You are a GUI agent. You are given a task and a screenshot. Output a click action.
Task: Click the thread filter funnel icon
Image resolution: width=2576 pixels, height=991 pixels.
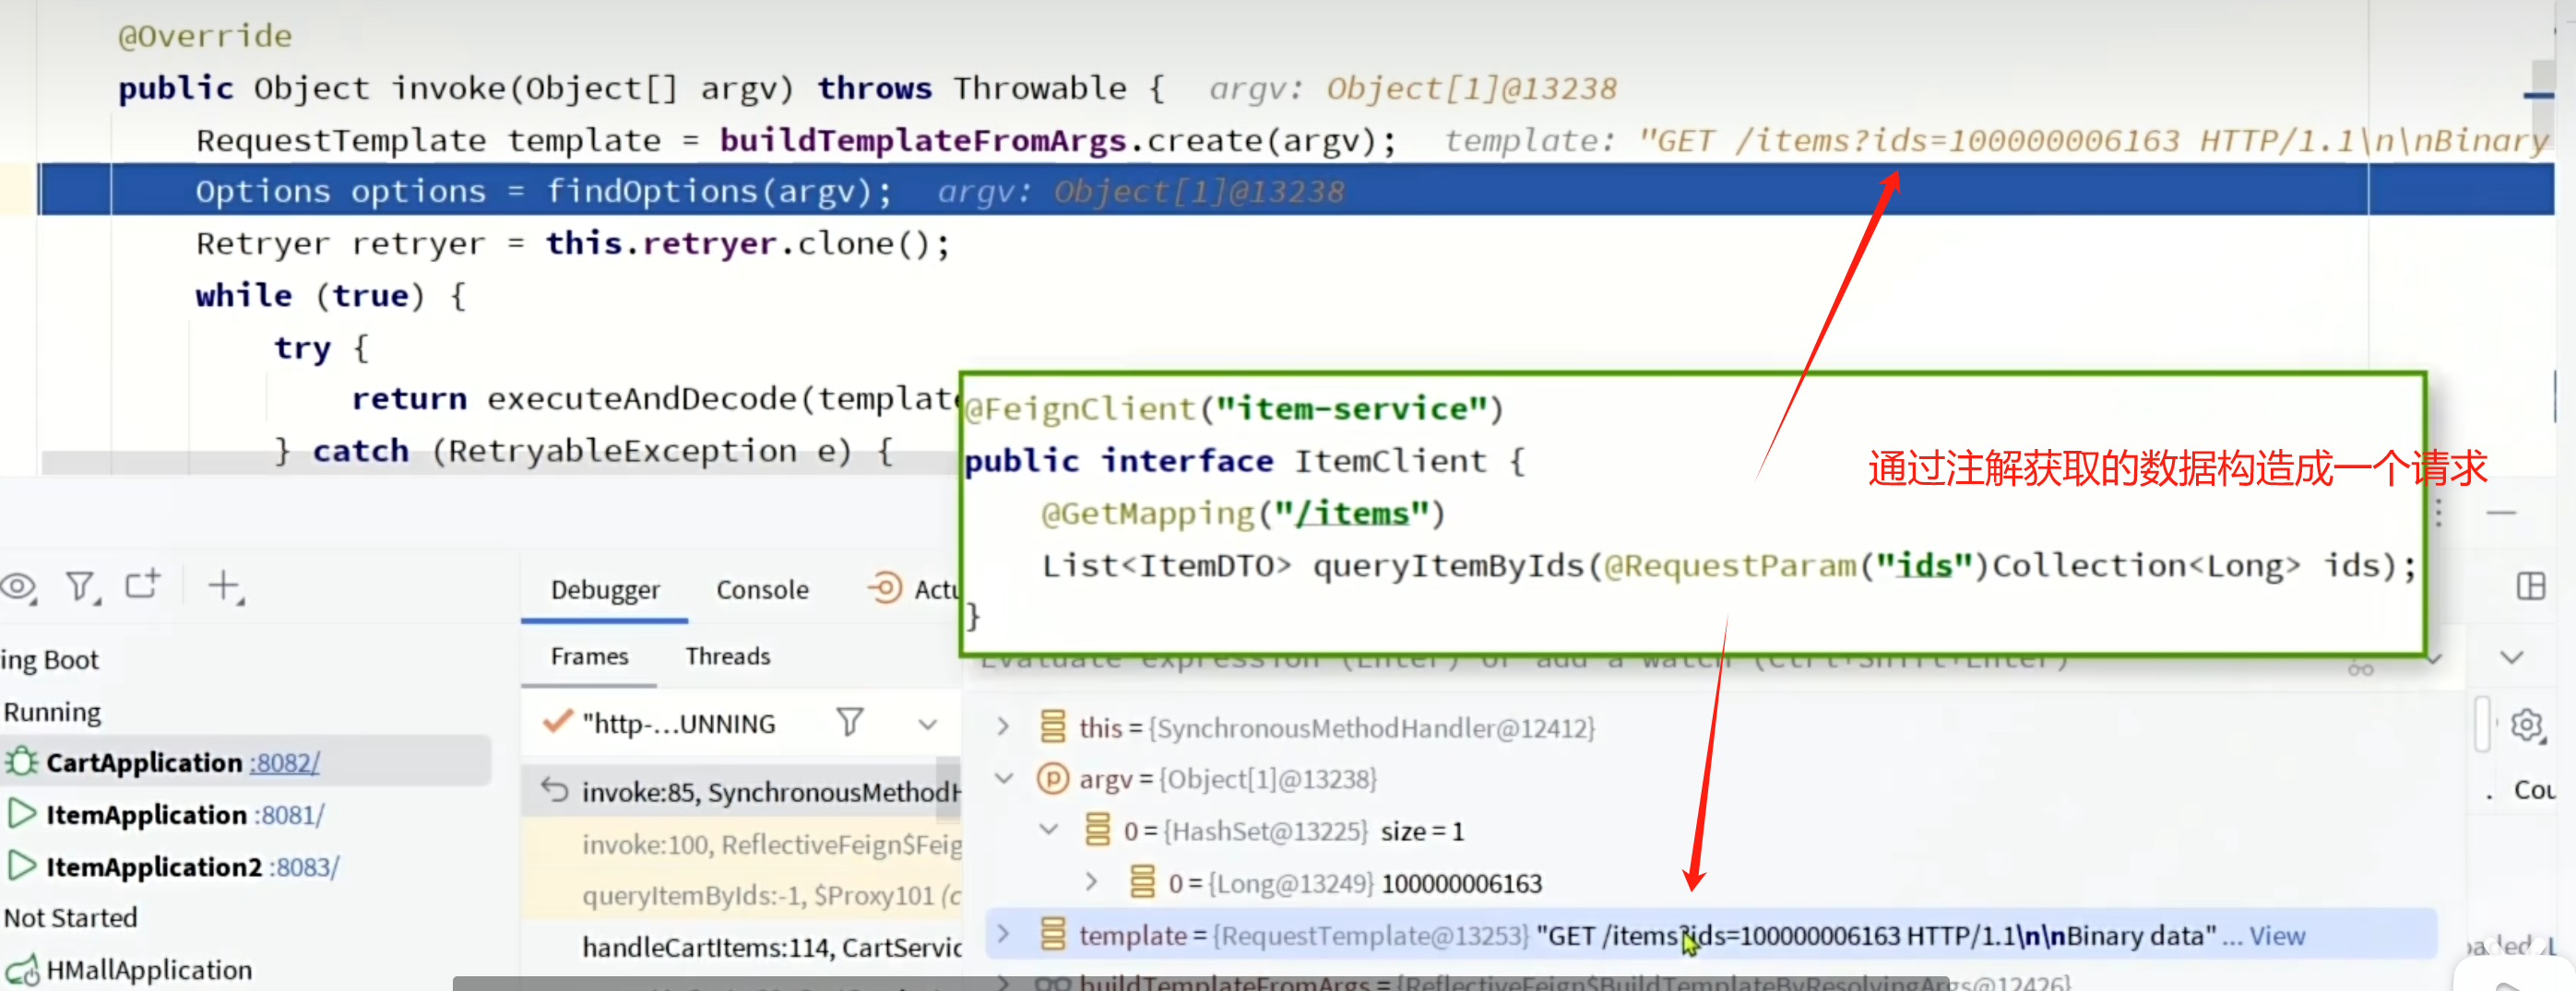pos(850,722)
